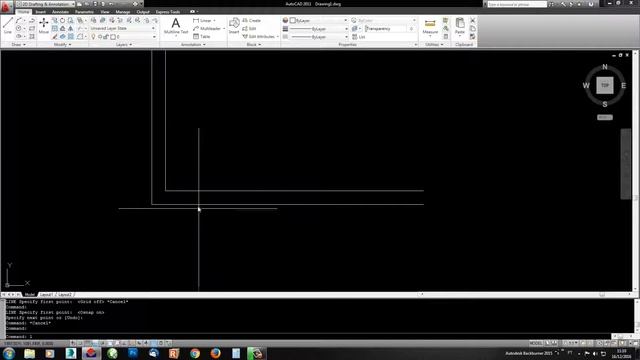Click the Paste clipboard icon
This screenshot has height=360, width=640.
click(x=460, y=26)
